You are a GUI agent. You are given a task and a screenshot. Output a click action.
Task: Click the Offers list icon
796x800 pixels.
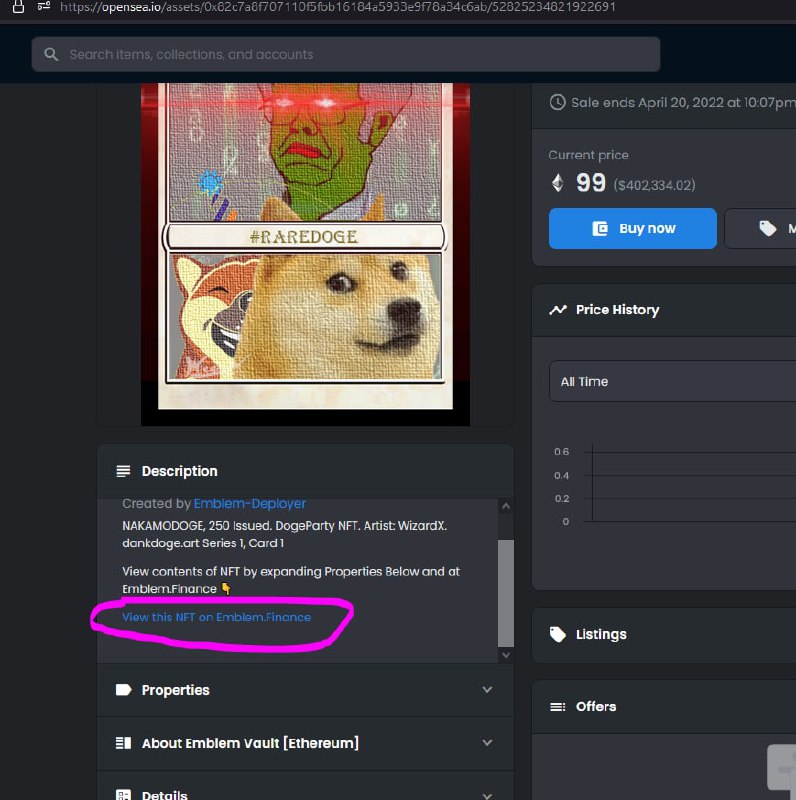(558, 707)
